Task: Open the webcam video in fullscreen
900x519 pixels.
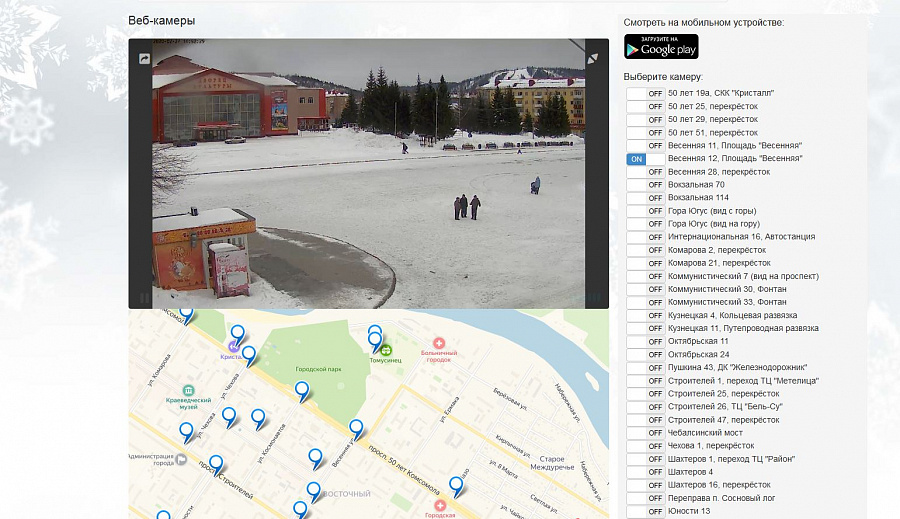Action: point(593,59)
